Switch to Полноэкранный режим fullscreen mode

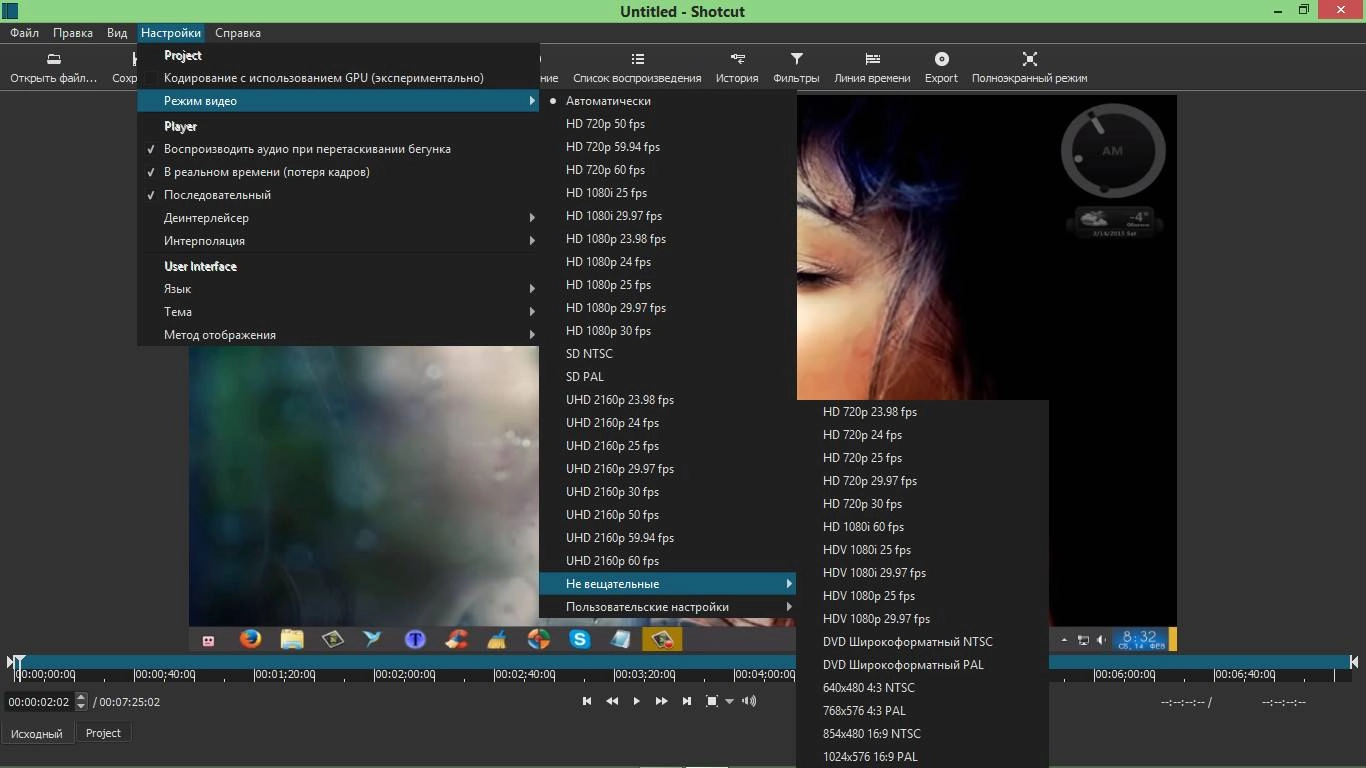(1029, 67)
